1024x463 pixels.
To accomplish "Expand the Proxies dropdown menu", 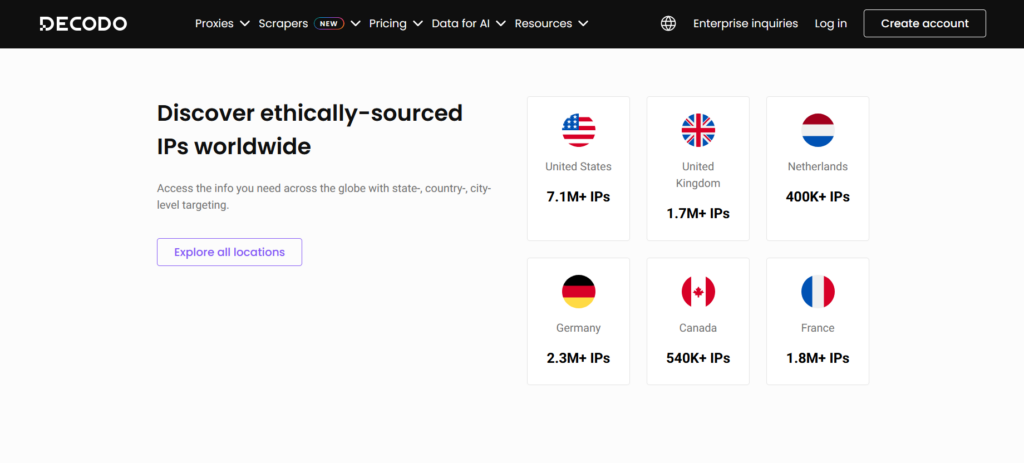I will [x=222, y=23].
